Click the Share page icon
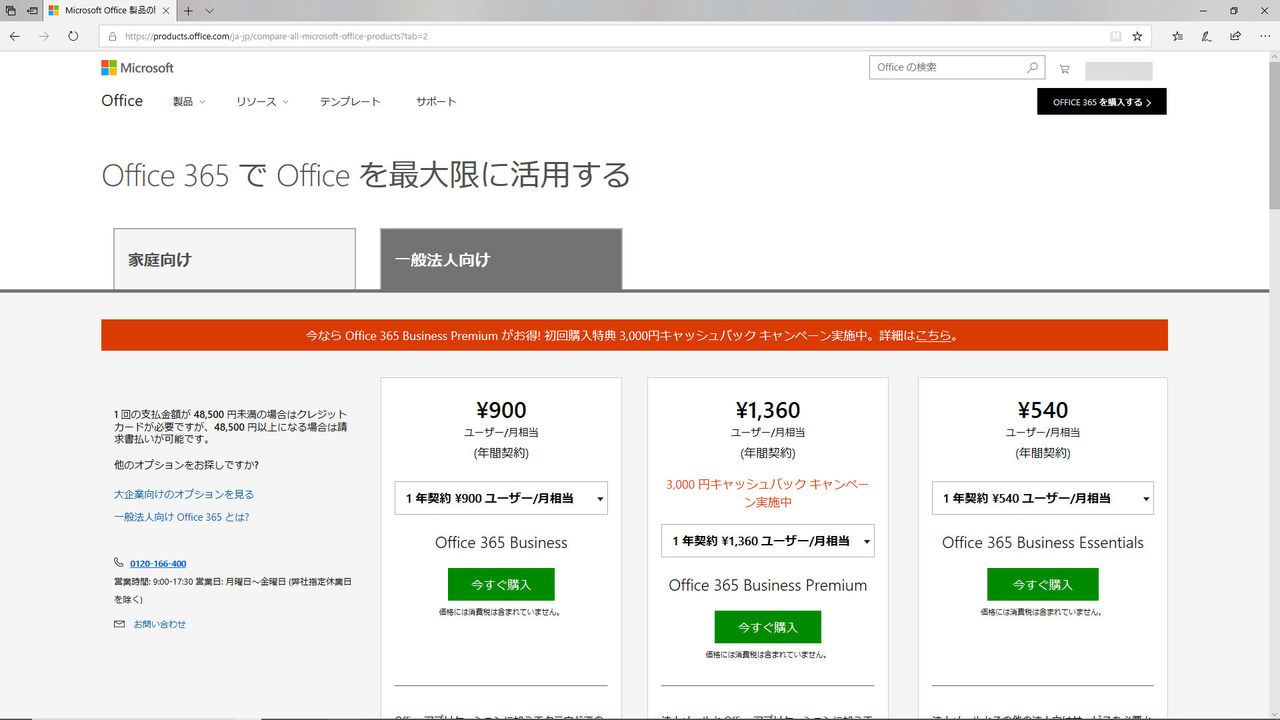Viewport: 1280px width, 720px height. (1236, 36)
